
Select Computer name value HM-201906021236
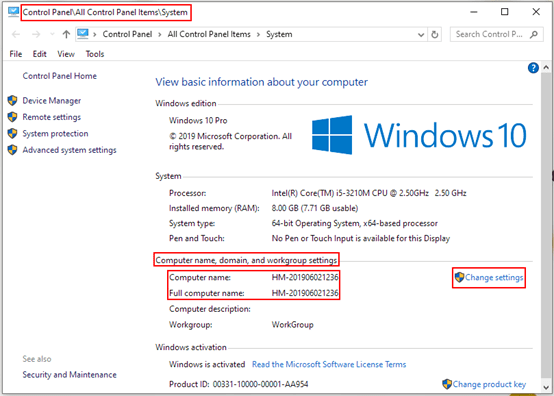[x=305, y=277]
